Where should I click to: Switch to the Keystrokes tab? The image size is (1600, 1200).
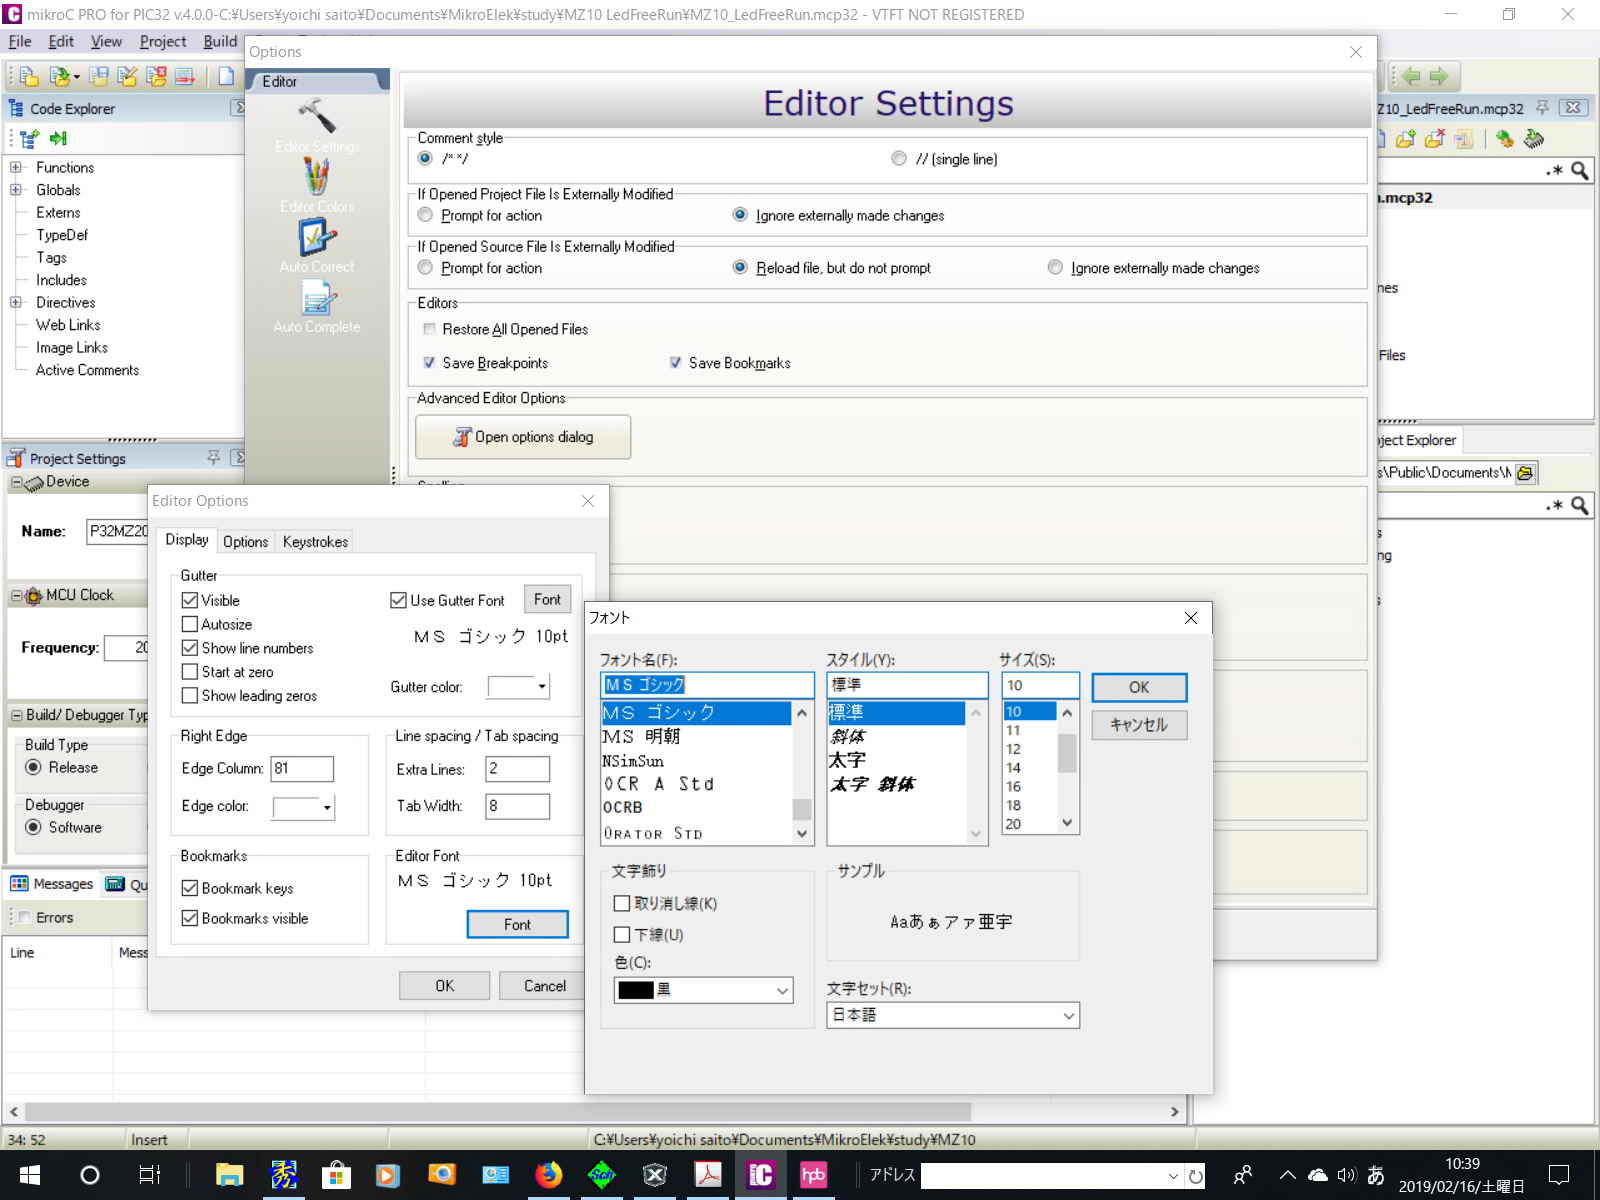tap(315, 541)
